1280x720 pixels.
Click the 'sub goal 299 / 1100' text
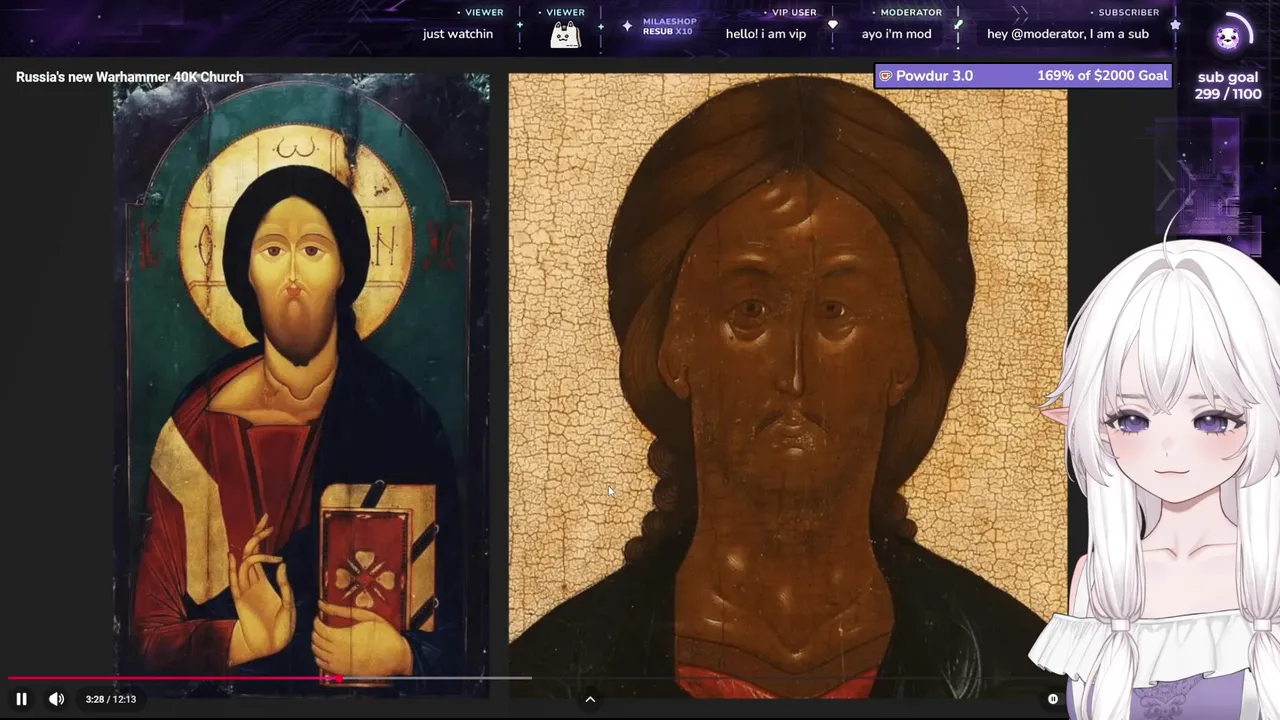(x=1228, y=86)
